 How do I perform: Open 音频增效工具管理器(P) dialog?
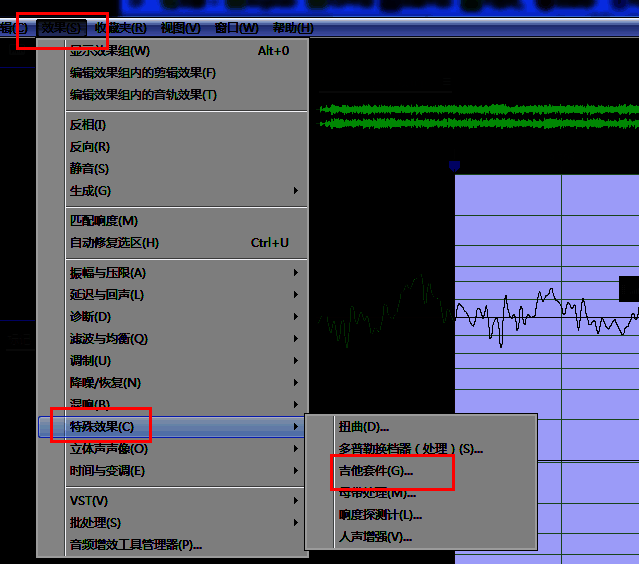136,545
